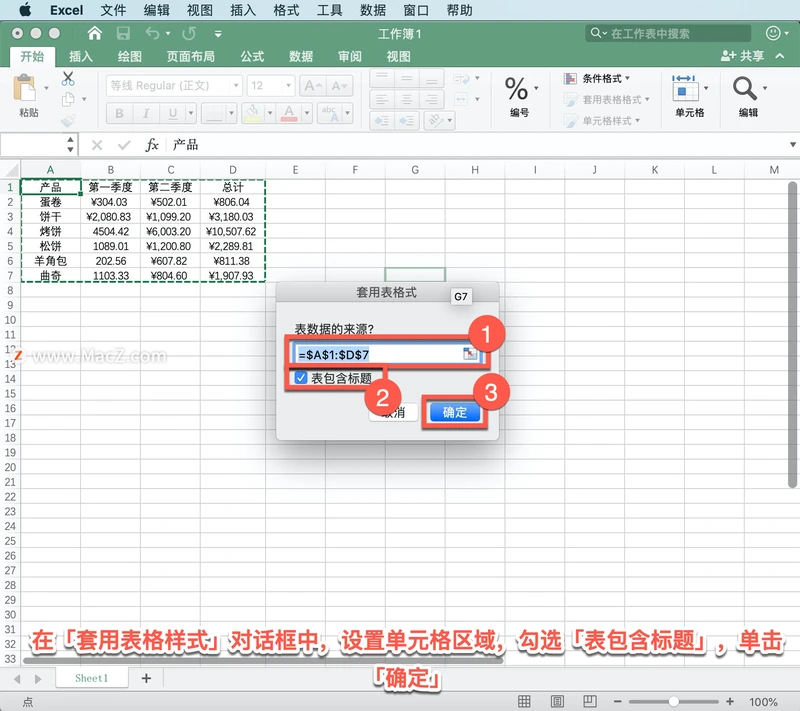
Task: Click the red font color A icon
Action: [x=289, y=113]
